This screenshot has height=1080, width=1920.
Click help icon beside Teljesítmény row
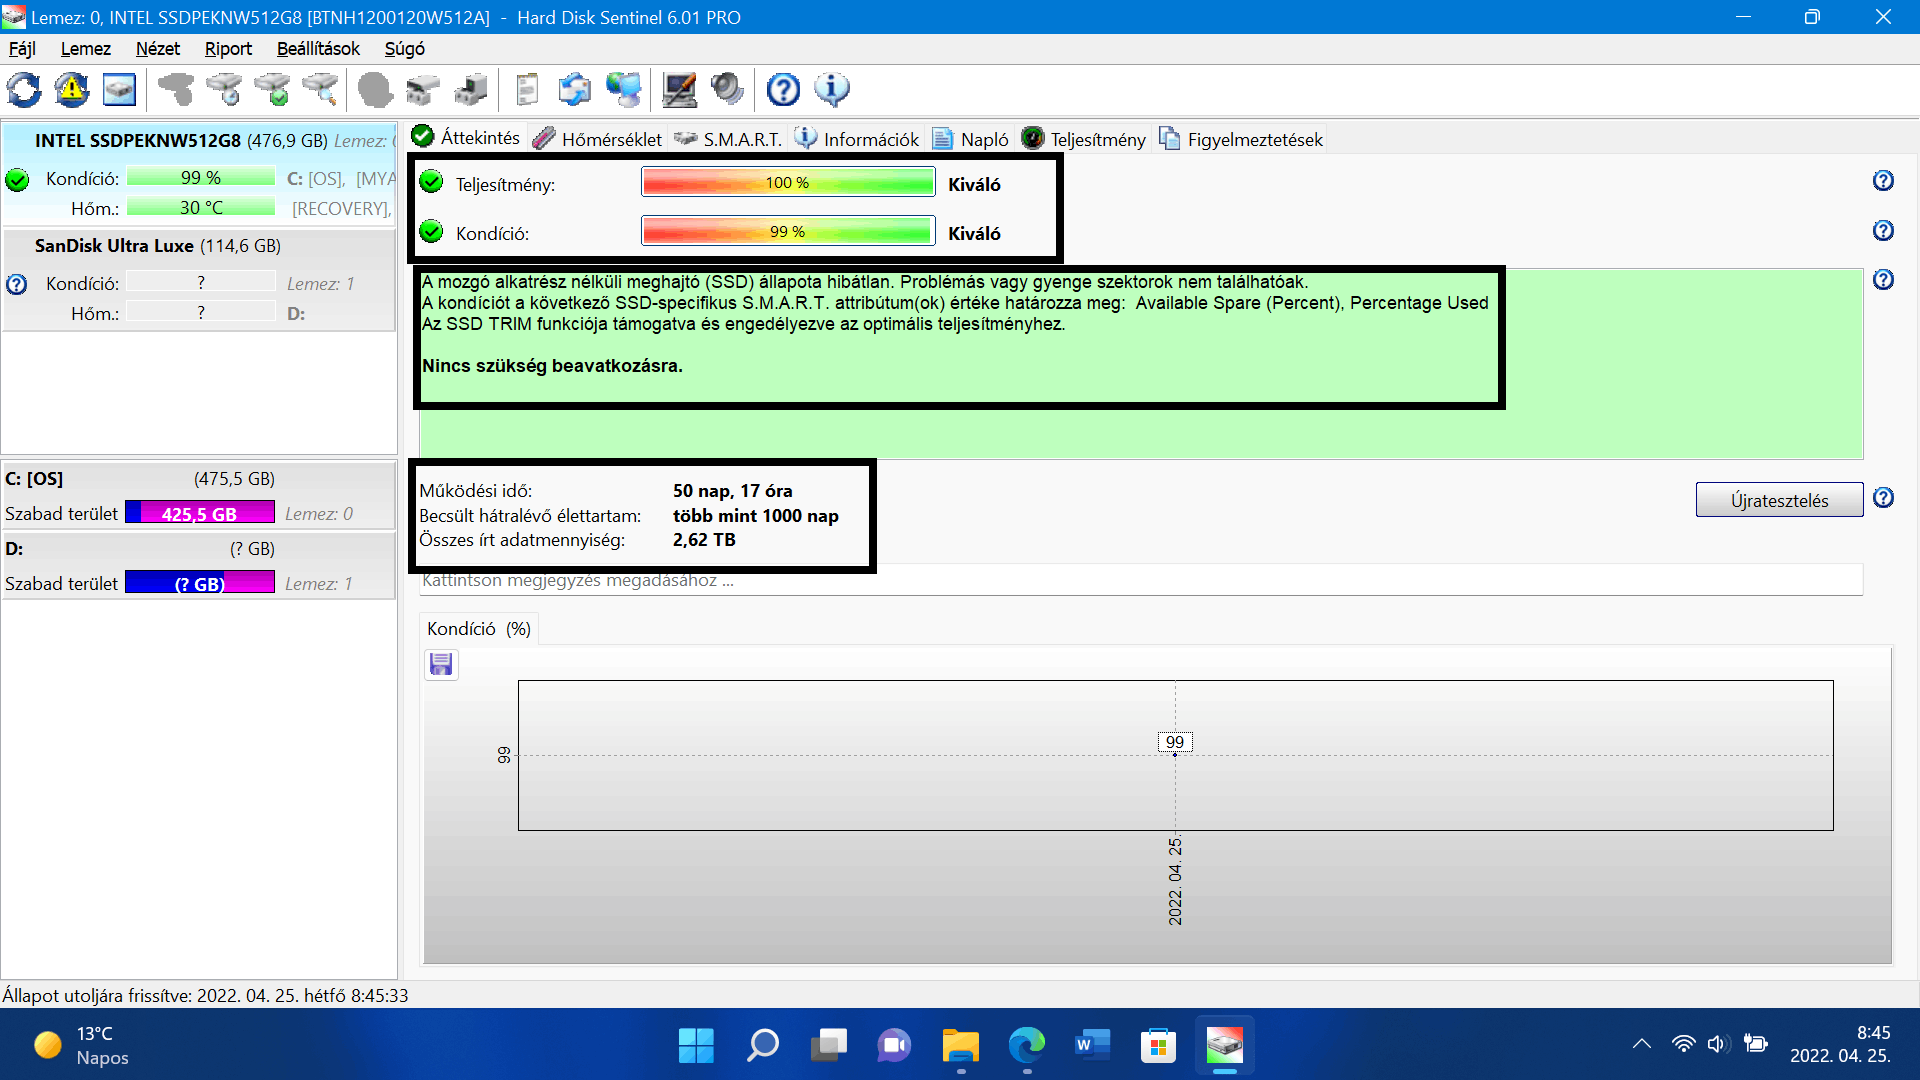(1883, 181)
